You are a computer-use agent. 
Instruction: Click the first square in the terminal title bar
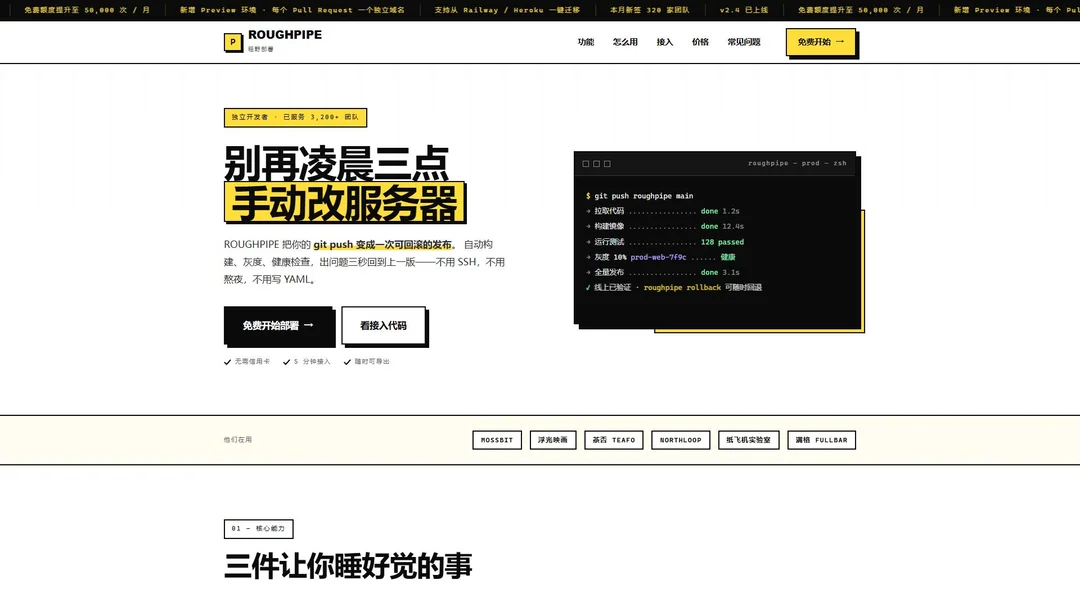[x=585, y=164]
